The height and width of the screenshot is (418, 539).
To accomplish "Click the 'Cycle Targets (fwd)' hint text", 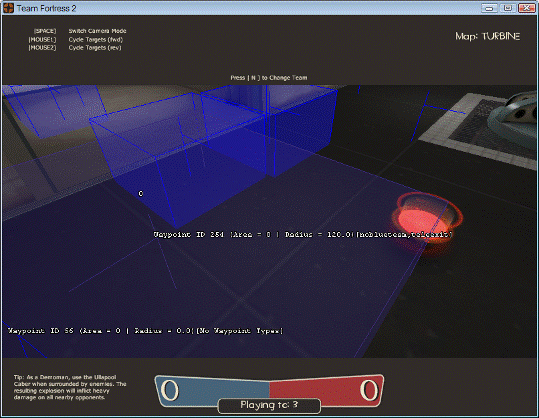I will (96, 40).
